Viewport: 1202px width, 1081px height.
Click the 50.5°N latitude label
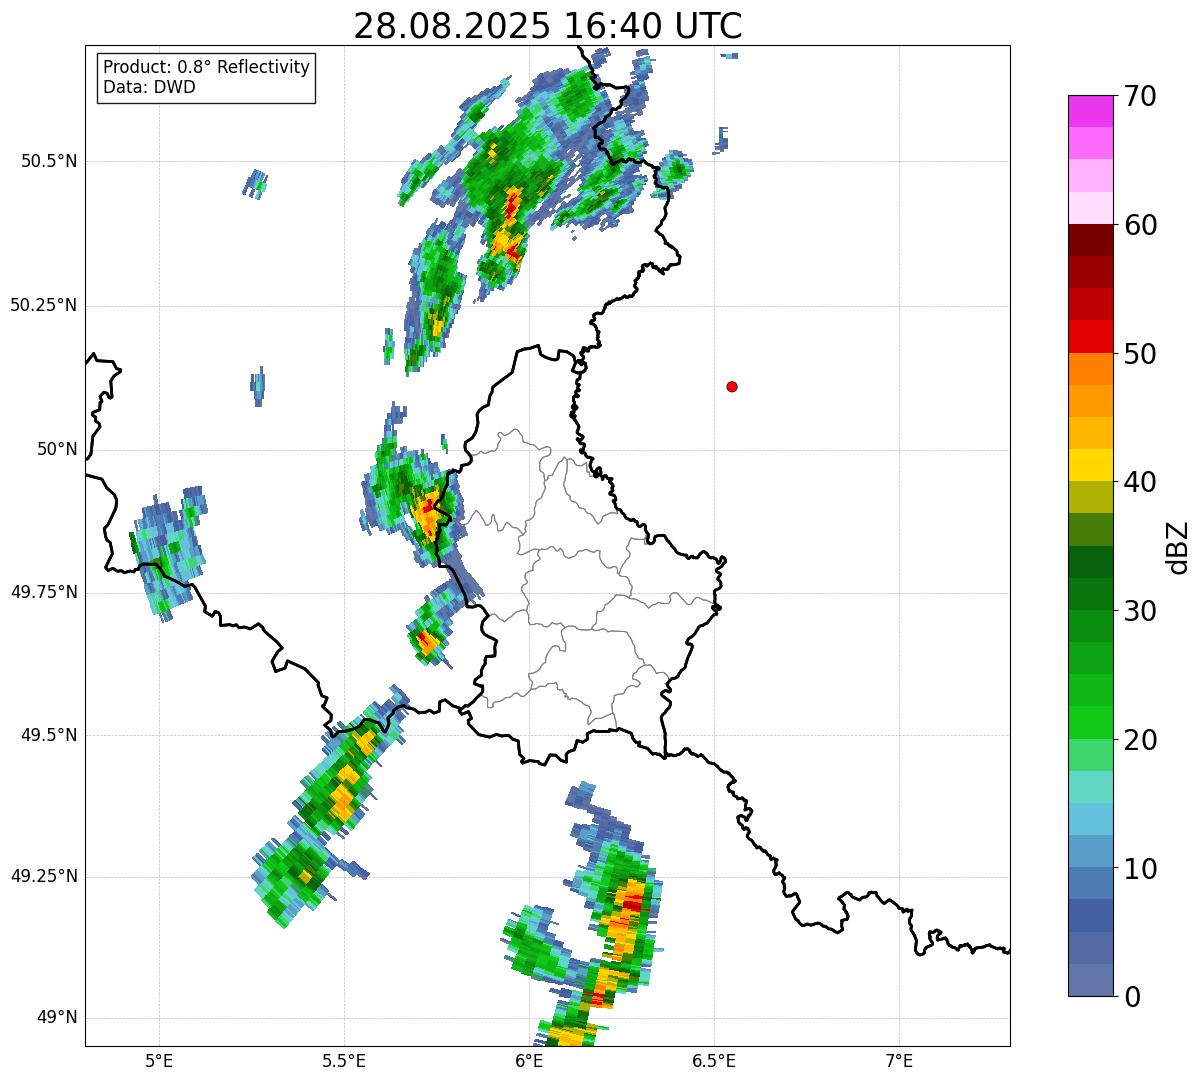click(x=49, y=161)
